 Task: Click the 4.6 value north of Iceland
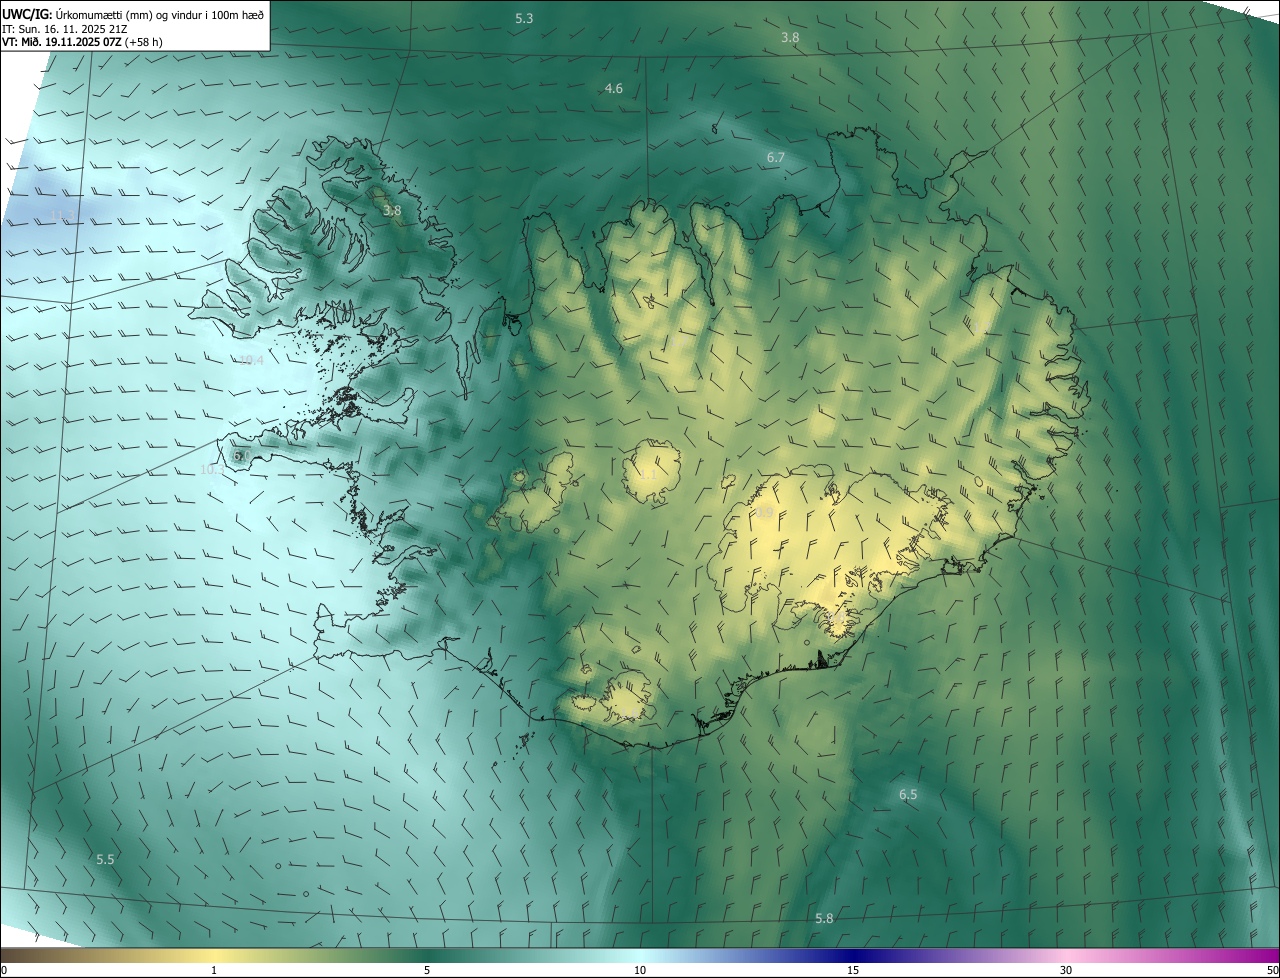click(614, 89)
